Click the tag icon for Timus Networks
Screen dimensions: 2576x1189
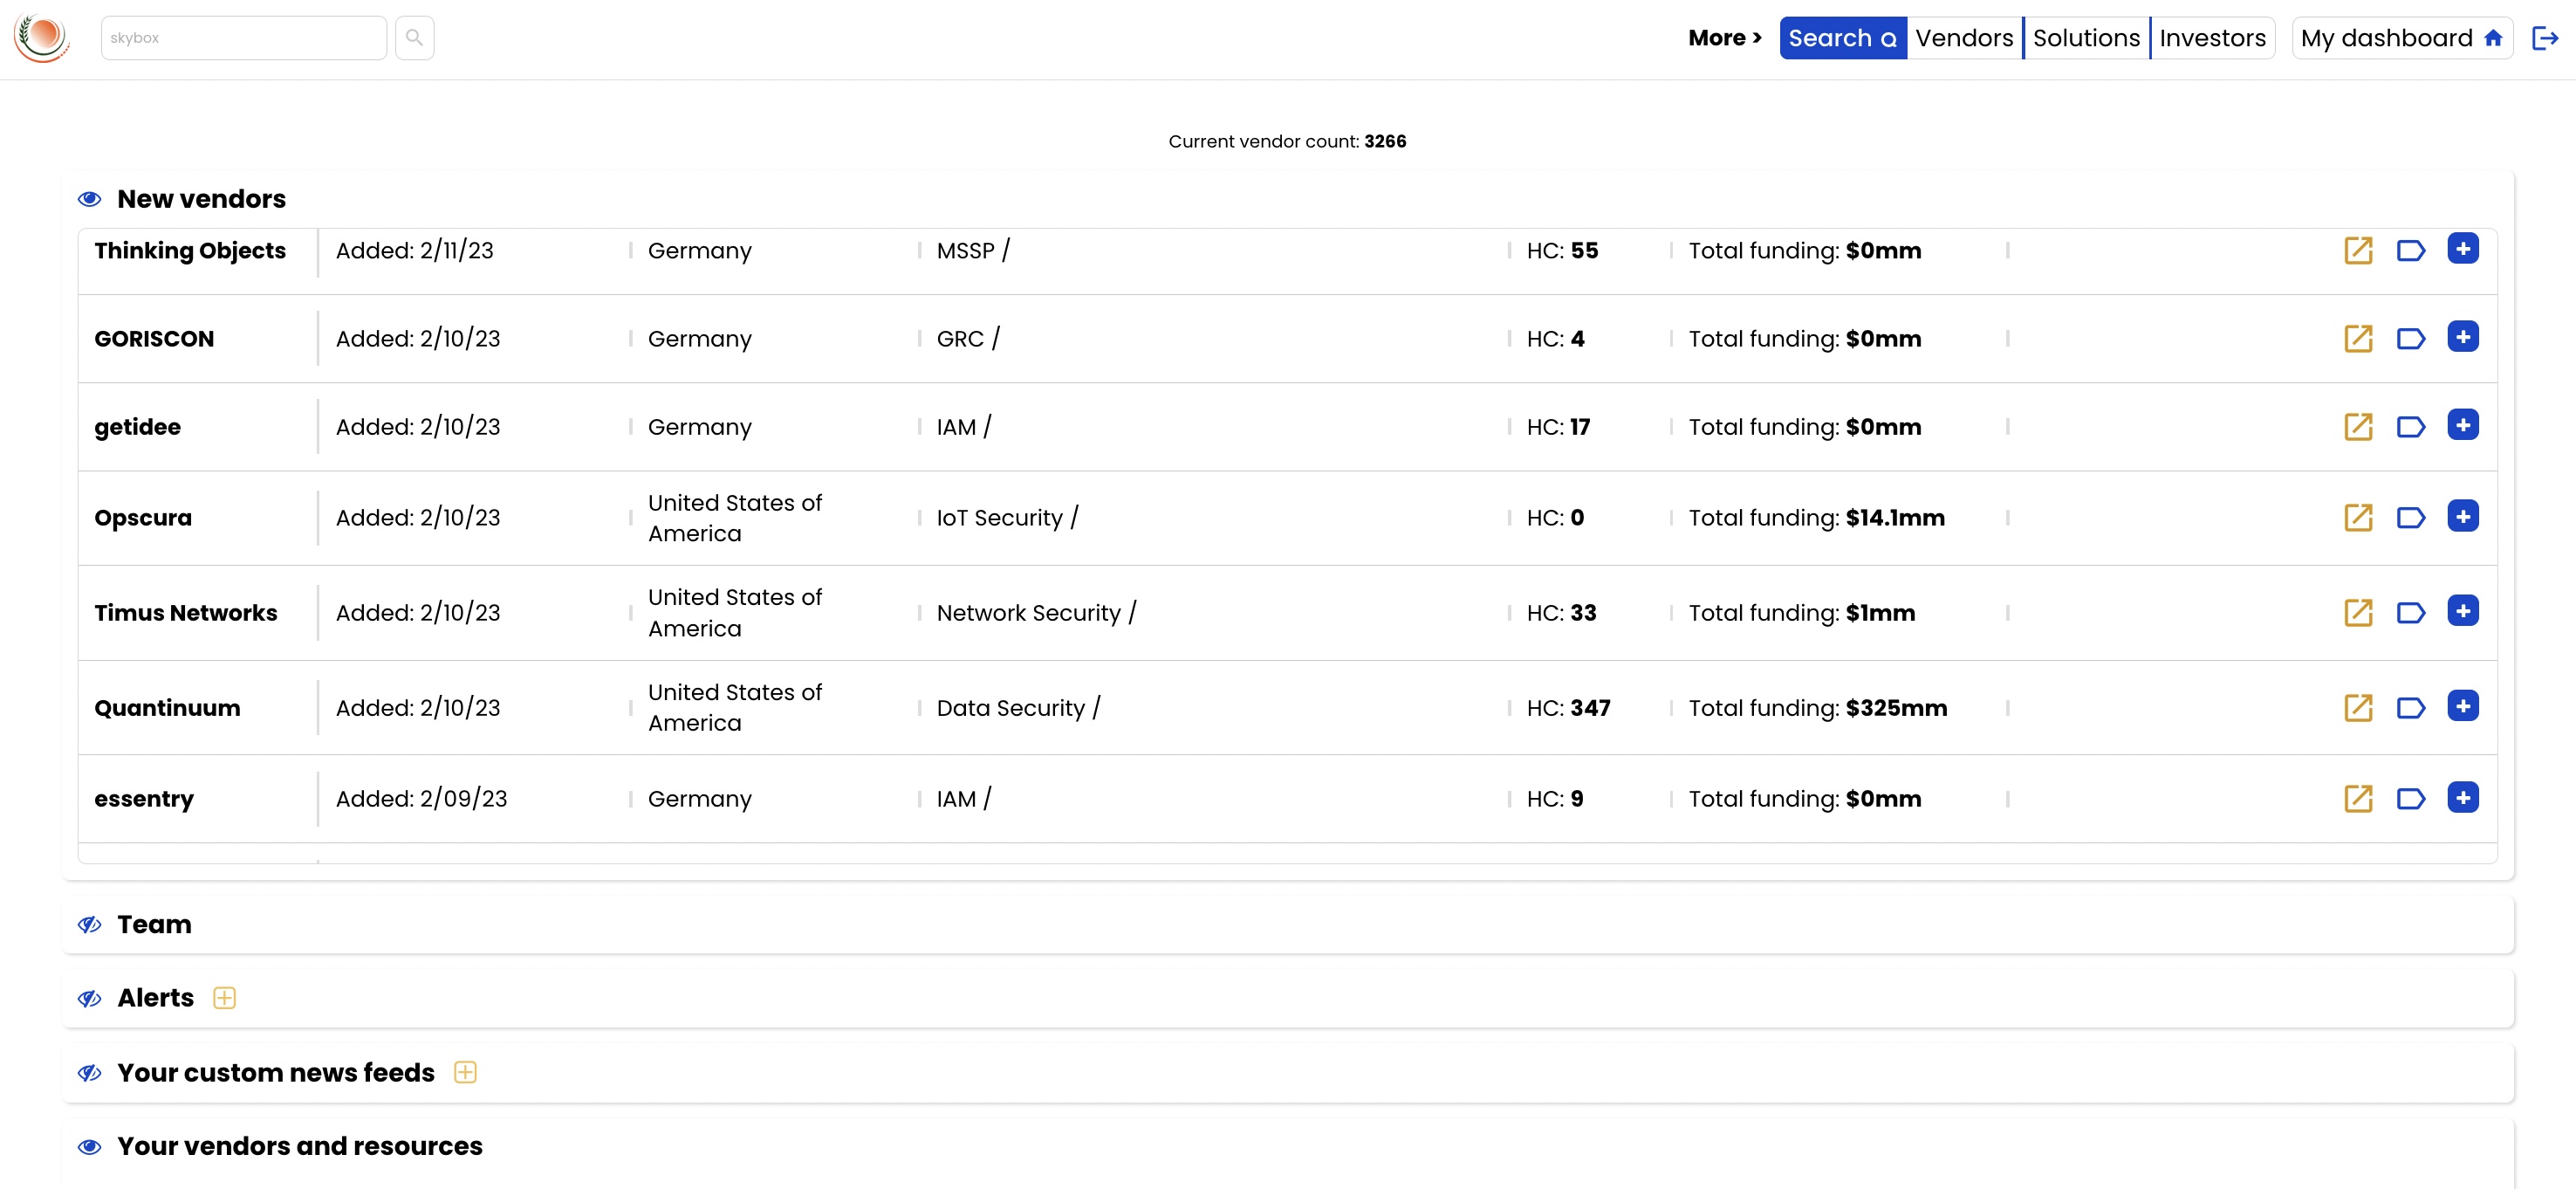click(2410, 612)
